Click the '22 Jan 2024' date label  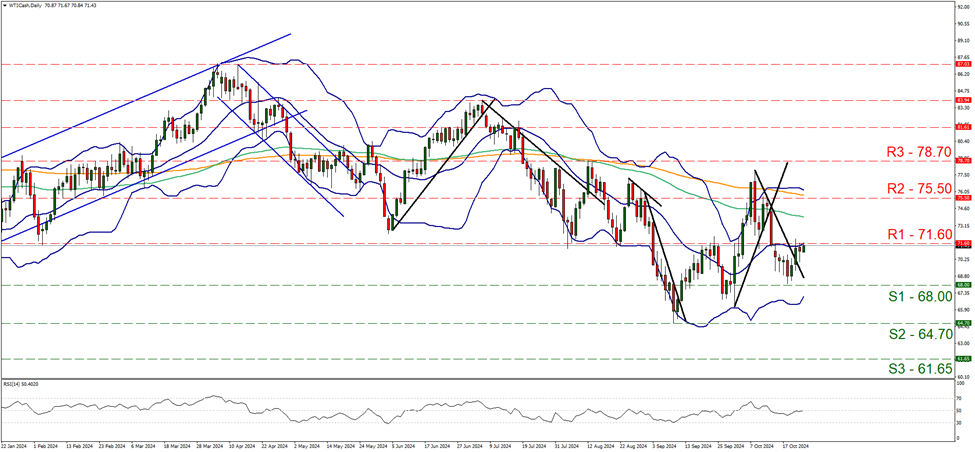[x=13, y=447]
